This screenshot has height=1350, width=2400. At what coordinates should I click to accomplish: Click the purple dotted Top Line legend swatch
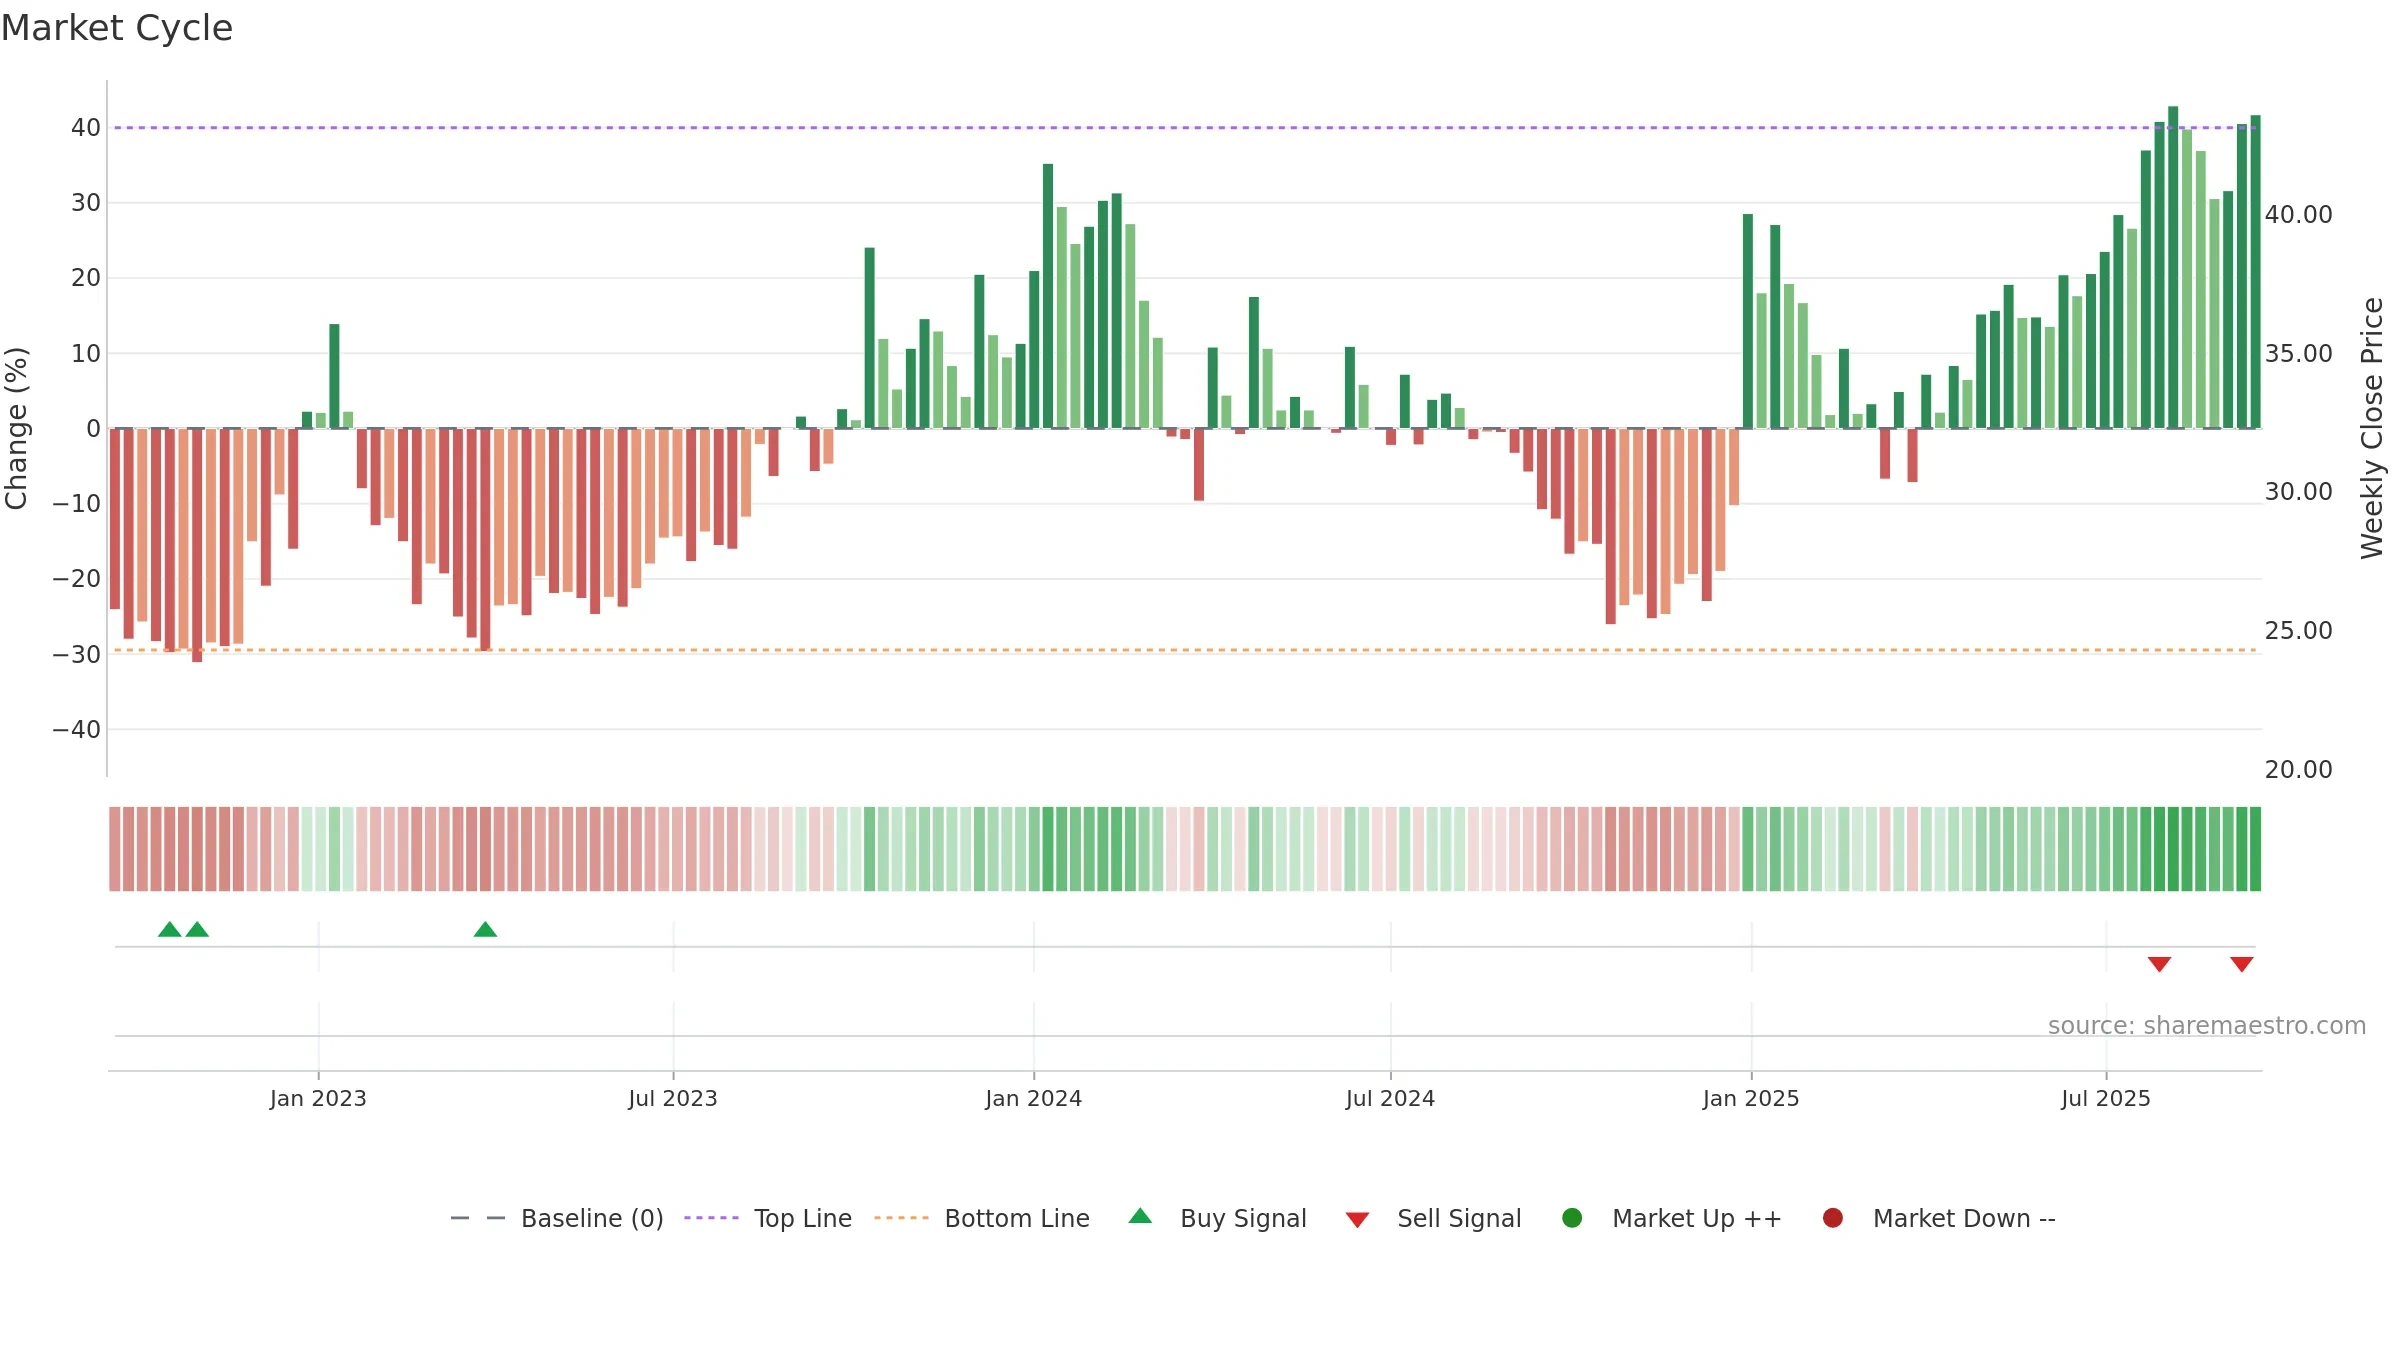(x=711, y=1218)
